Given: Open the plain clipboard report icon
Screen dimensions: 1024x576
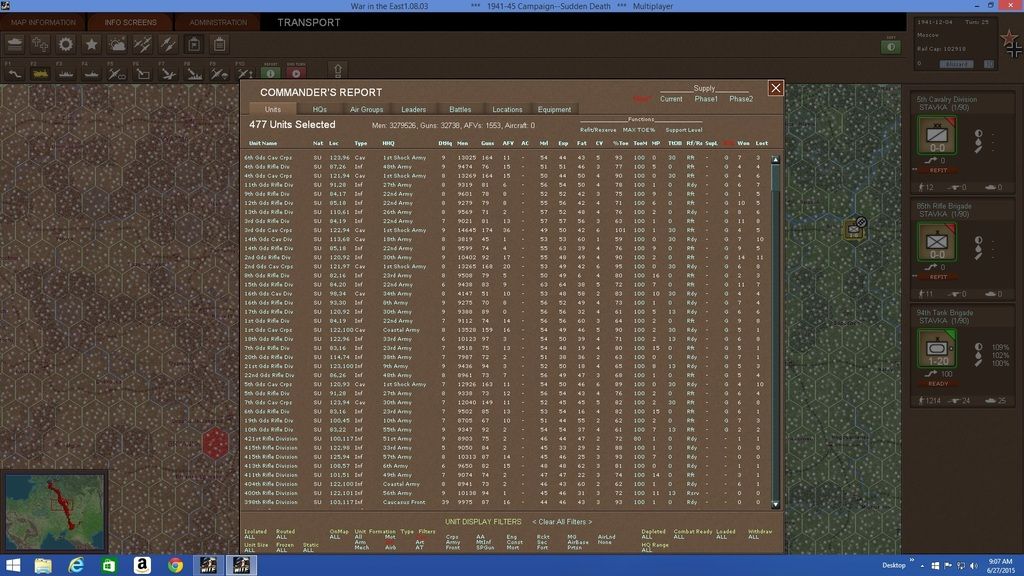Looking at the screenshot, I should click(x=219, y=44).
